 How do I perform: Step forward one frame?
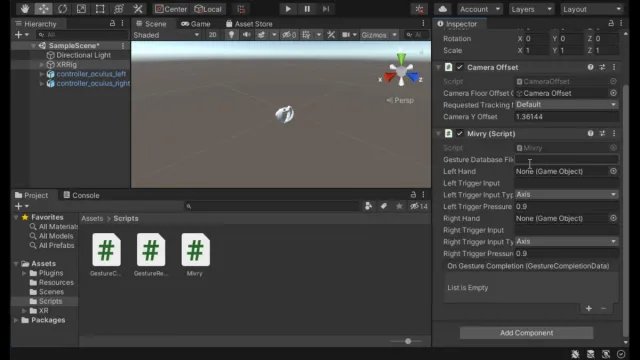pos(326,9)
